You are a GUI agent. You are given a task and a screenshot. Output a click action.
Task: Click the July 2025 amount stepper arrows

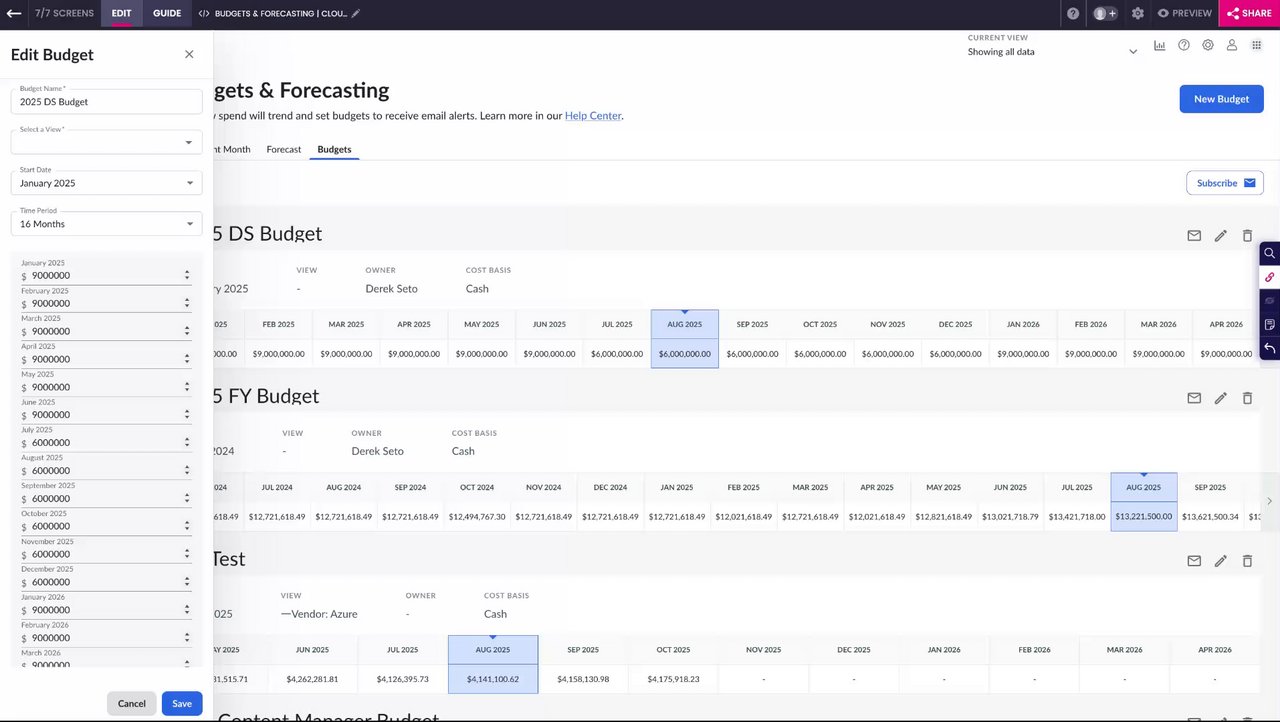(x=187, y=442)
